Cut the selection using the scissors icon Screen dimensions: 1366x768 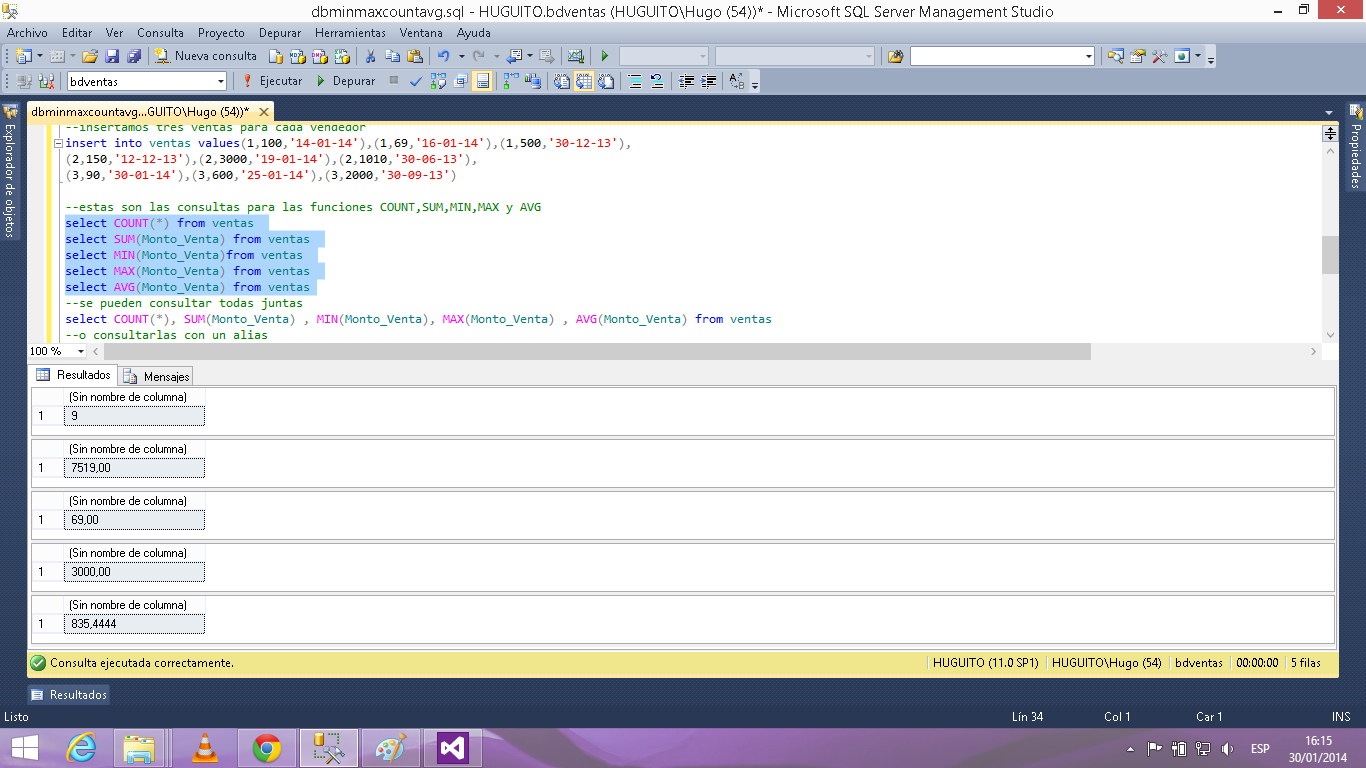tap(370, 56)
